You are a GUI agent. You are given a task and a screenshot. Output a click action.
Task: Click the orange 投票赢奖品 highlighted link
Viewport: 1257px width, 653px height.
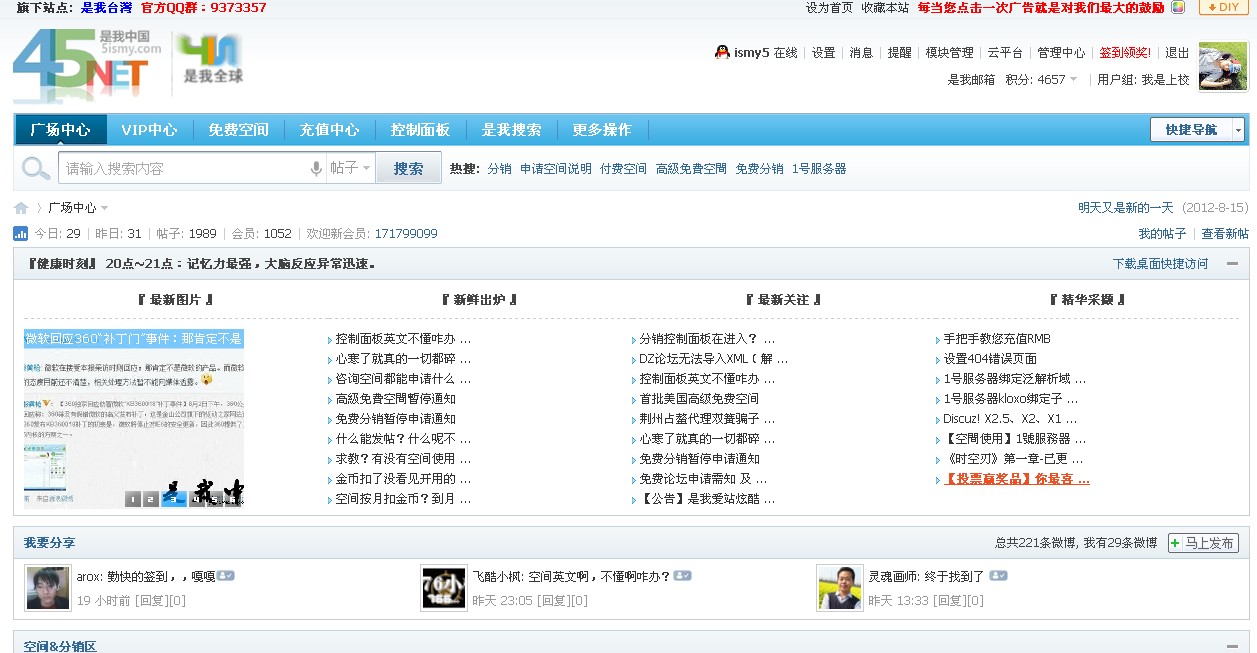pos(1016,479)
